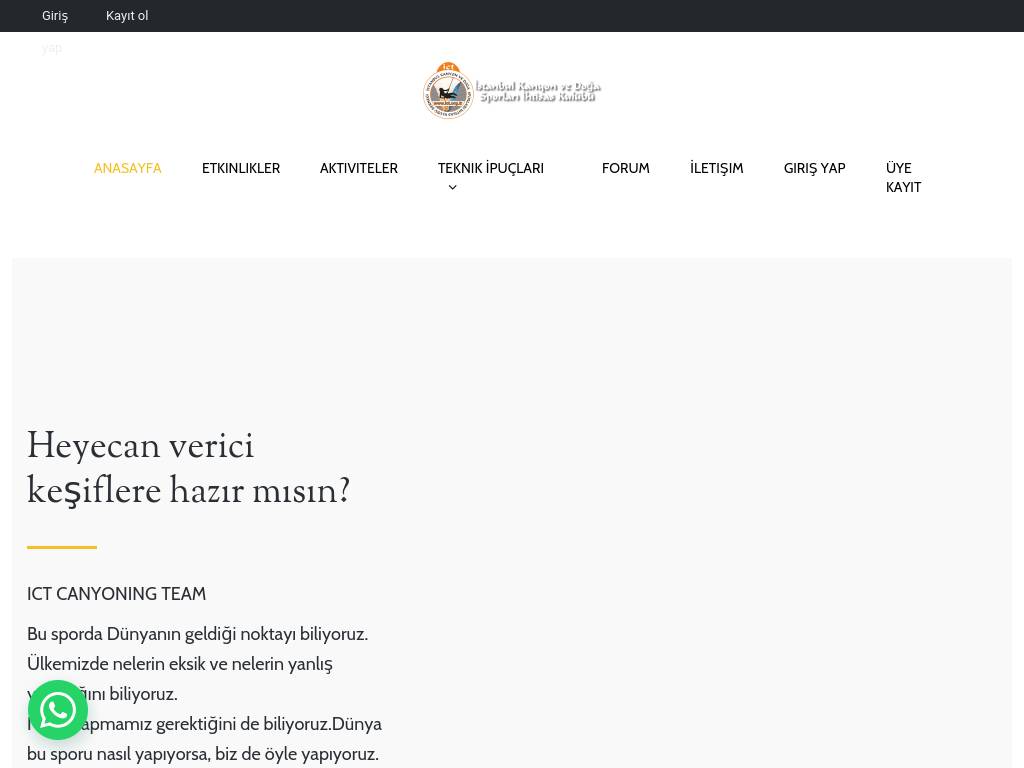
Task: Click the faint "yap" text below the top bar
Action: click(52, 48)
